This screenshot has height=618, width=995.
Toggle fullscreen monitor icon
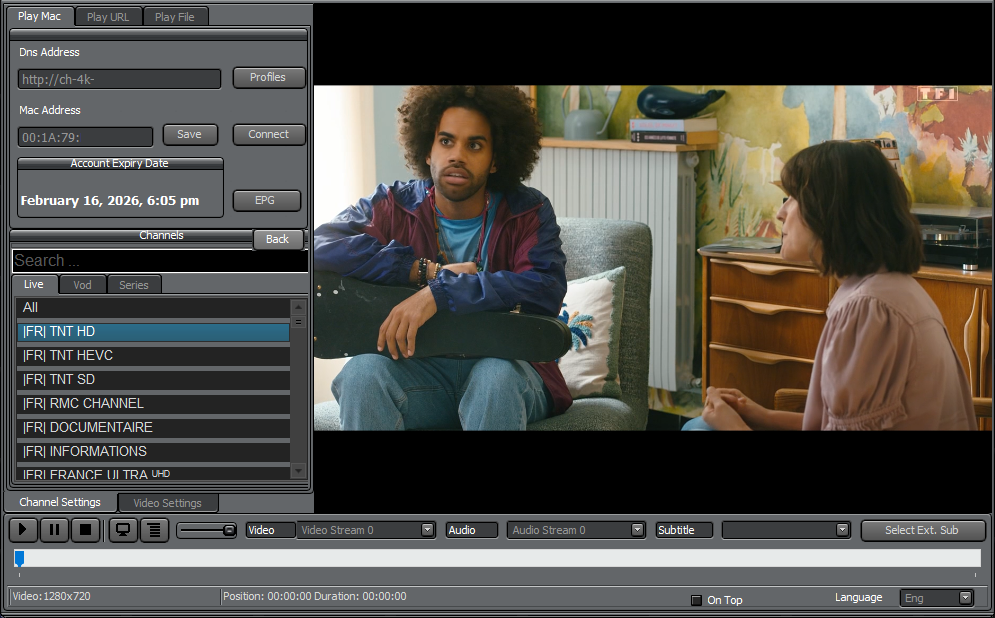click(123, 530)
